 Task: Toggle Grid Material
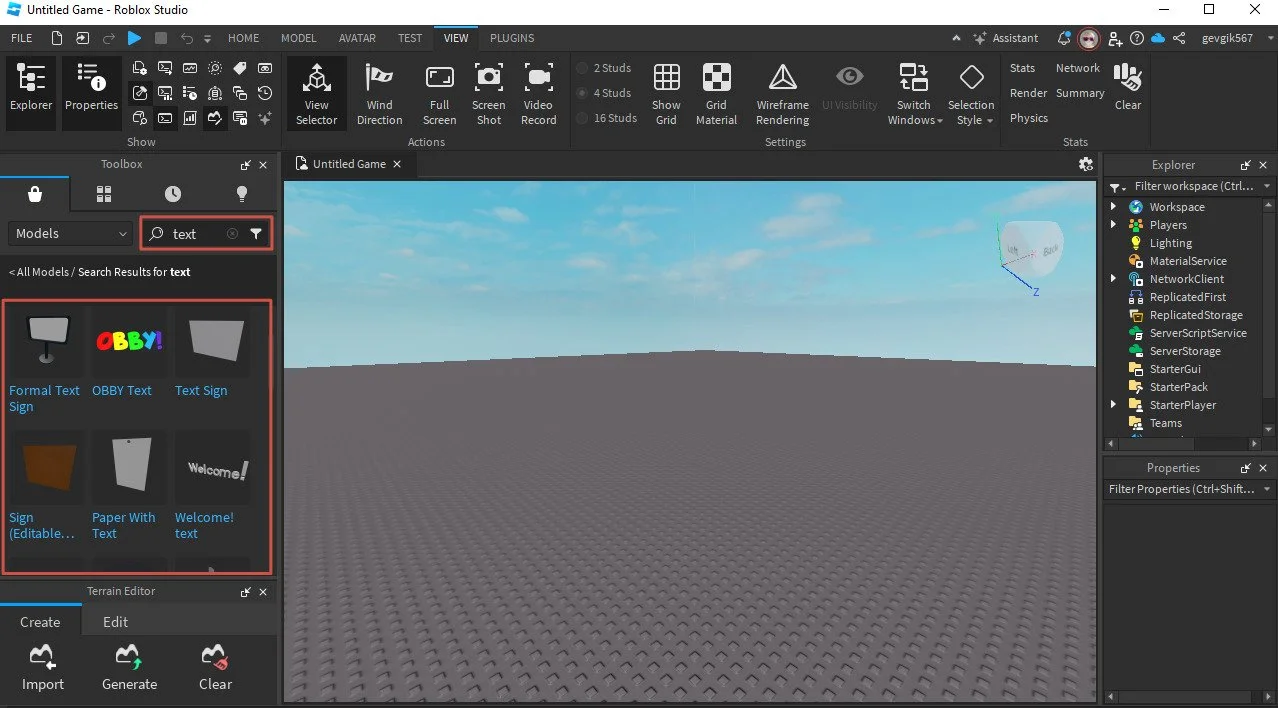pyautogui.click(x=716, y=94)
